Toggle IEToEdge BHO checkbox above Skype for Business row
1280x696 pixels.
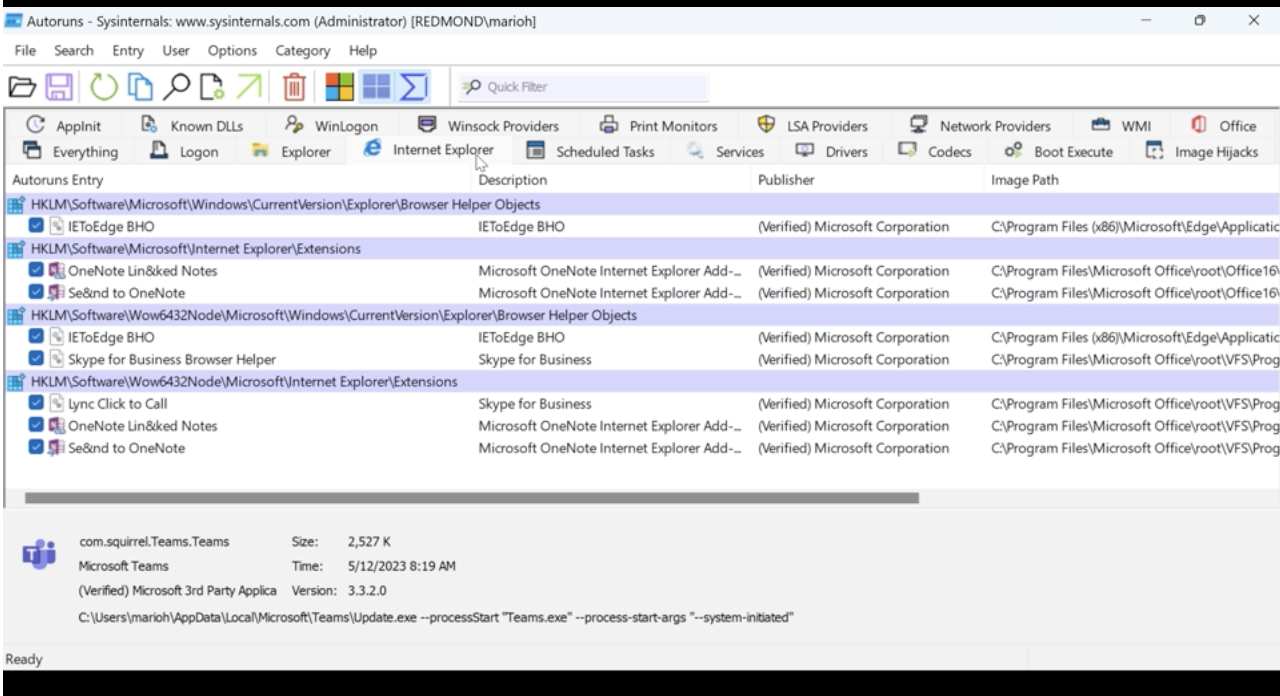point(37,337)
